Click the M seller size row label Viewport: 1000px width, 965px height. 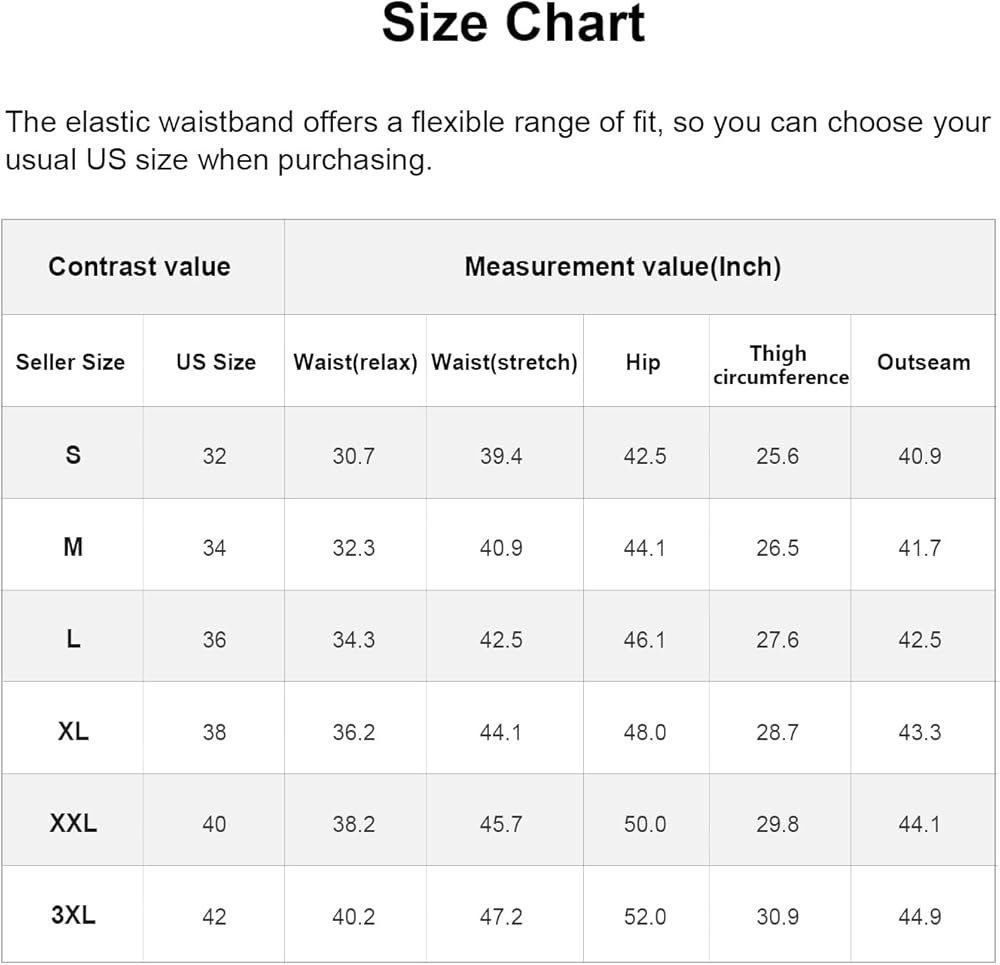[x=73, y=547]
